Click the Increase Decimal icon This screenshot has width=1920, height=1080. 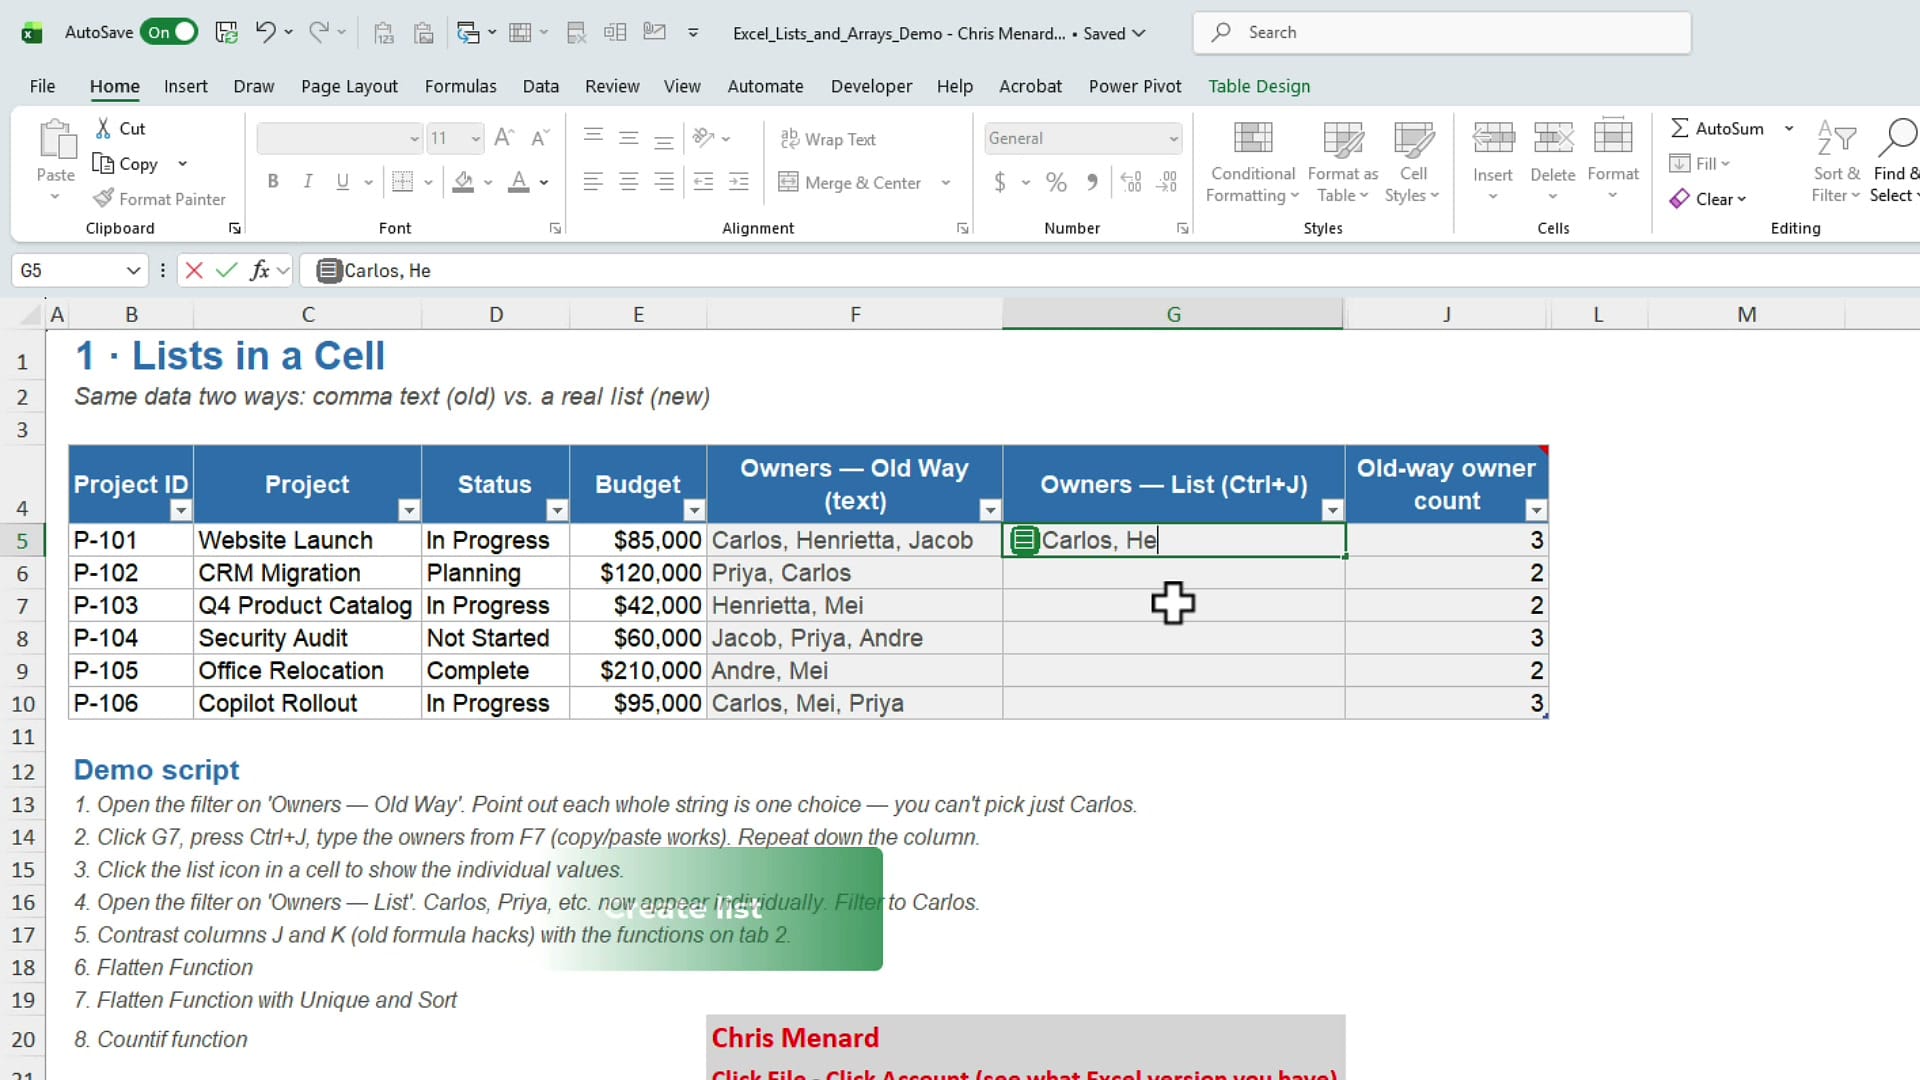pos(1131,182)
